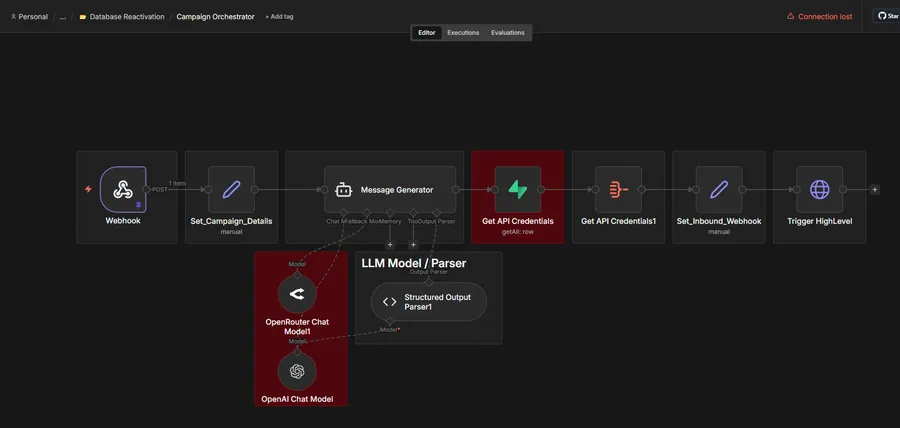Open the Message Generator agent node
This screenshot has width=900, height=428.
point(390,189)
